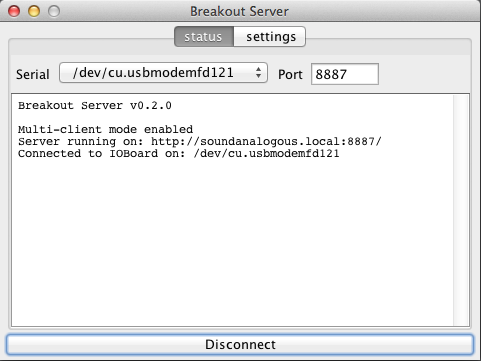Click the 'Breakout Server' window title
Screen dimensions: 481x361
[239, 11]
